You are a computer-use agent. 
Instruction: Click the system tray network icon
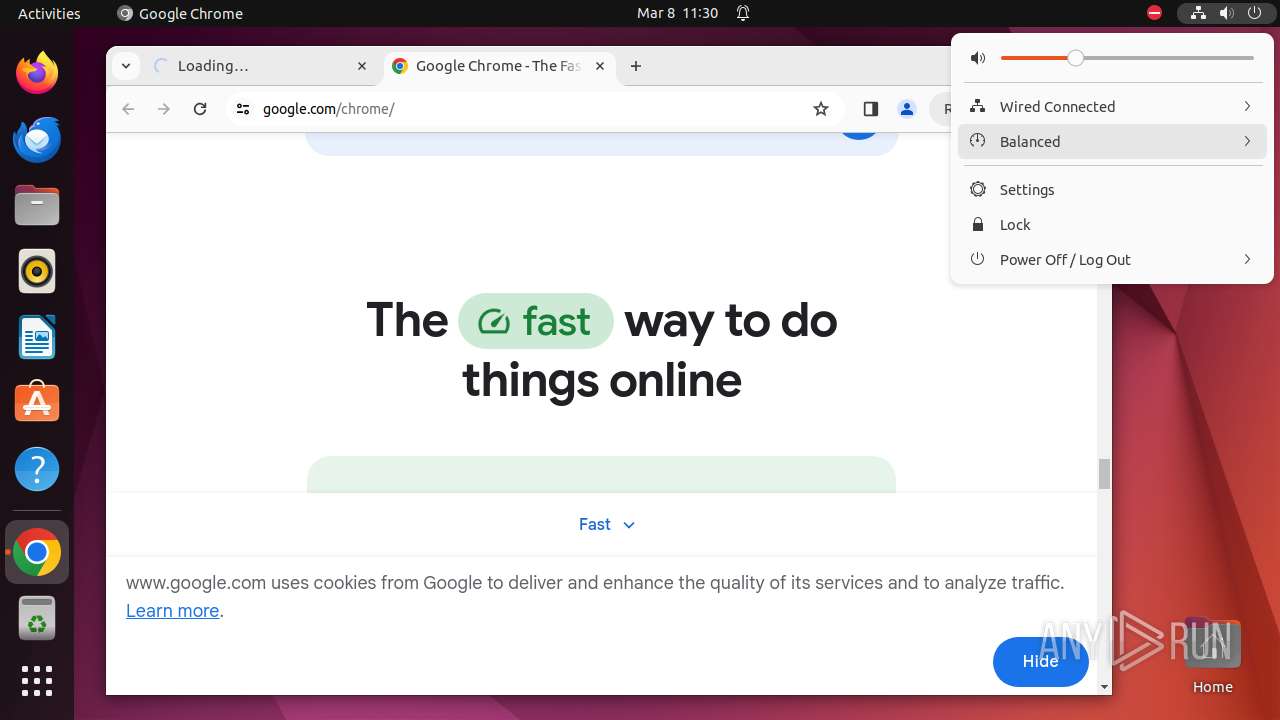[1198, 13]
